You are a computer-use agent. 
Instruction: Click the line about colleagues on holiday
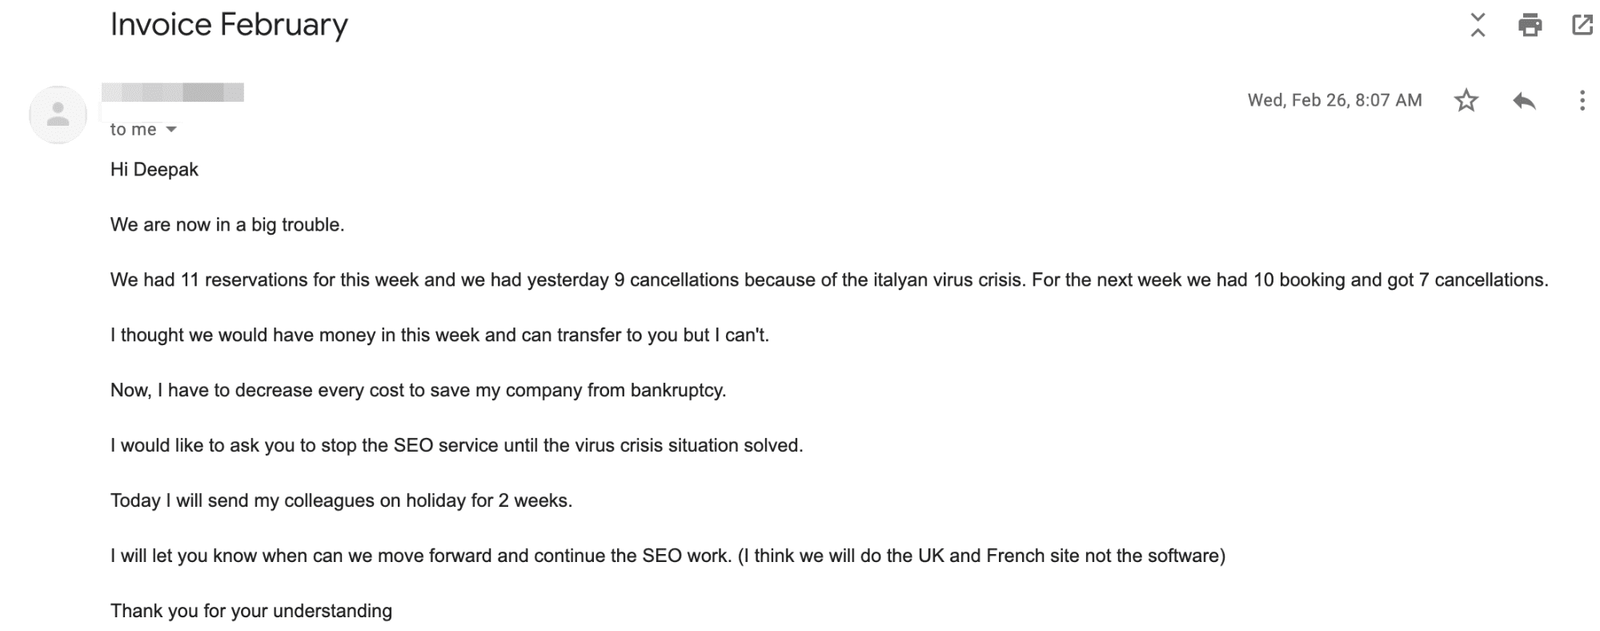coord(341,500)
